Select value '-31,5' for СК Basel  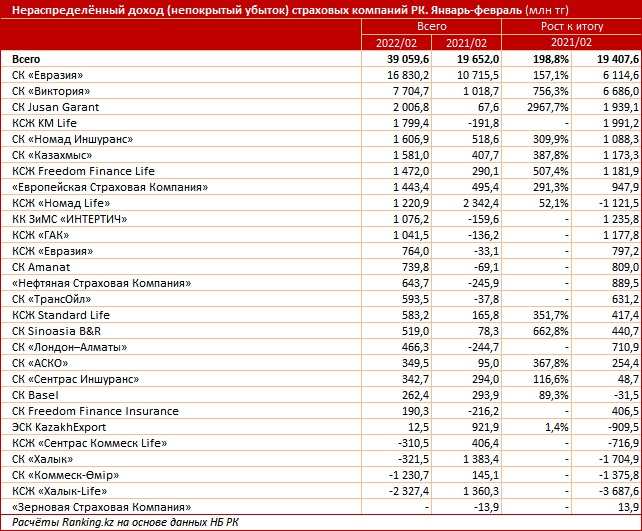[625, 395]
